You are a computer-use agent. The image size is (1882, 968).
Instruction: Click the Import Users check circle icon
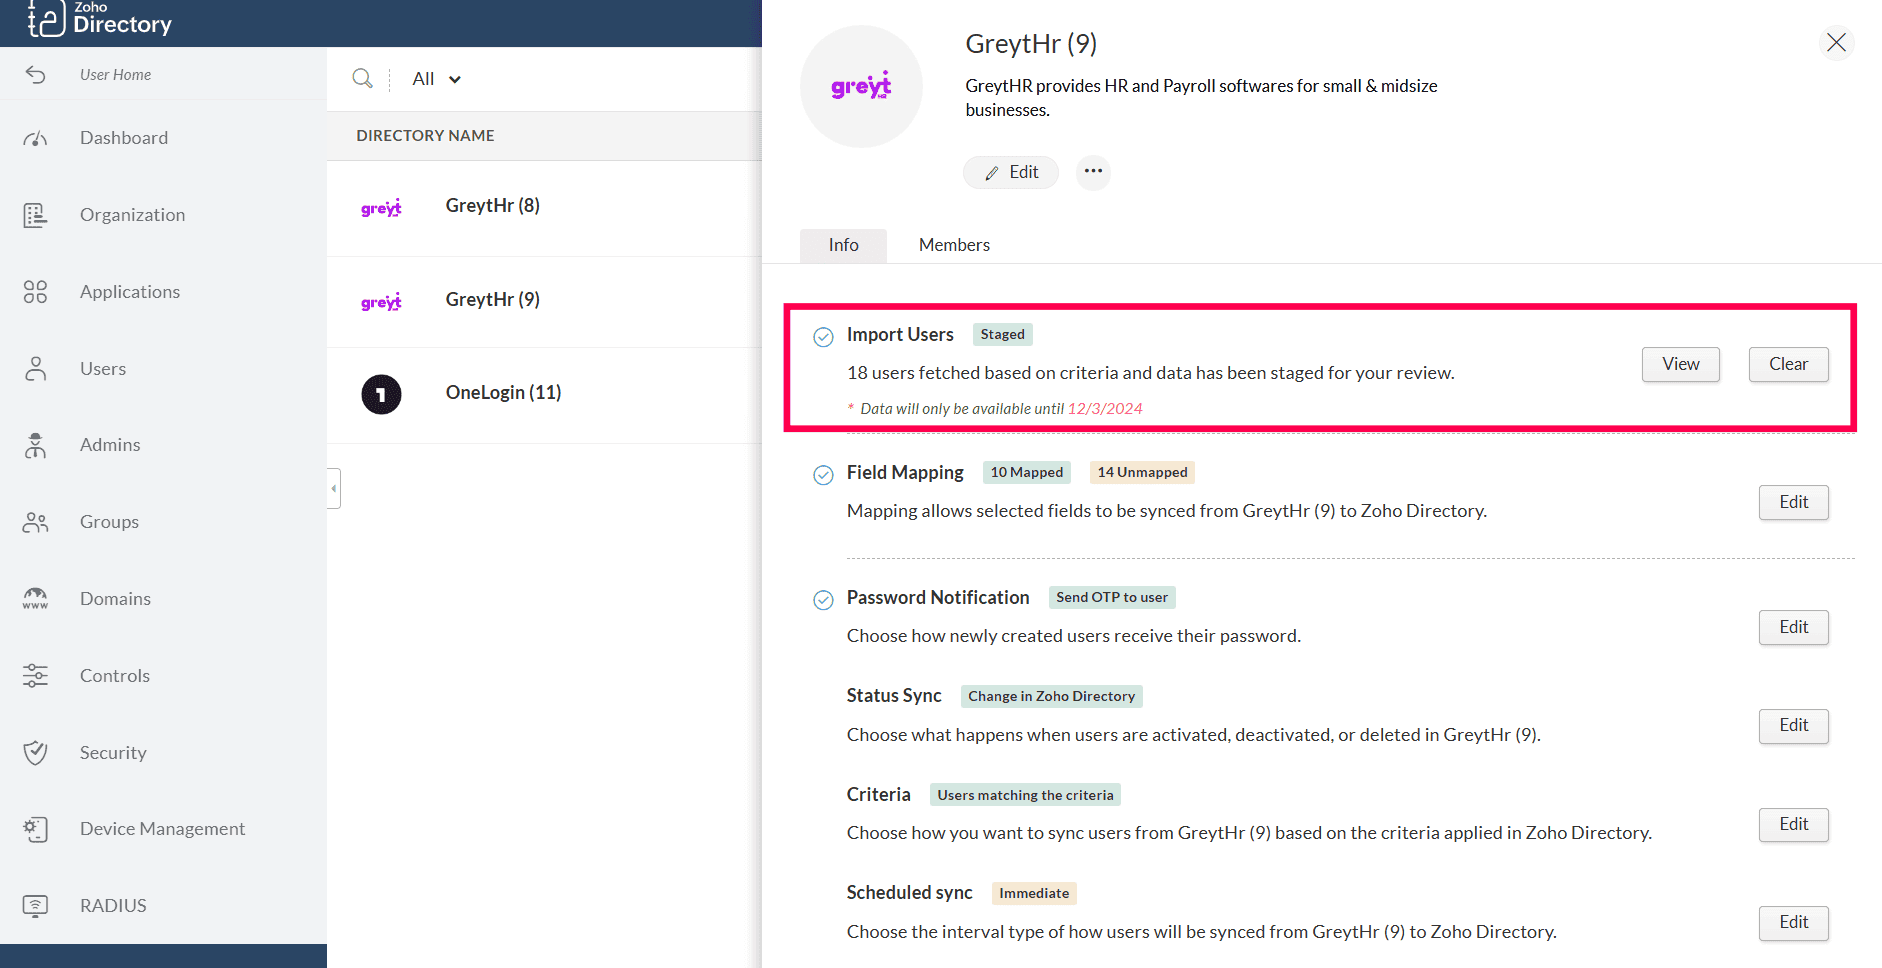click(823, 337)
